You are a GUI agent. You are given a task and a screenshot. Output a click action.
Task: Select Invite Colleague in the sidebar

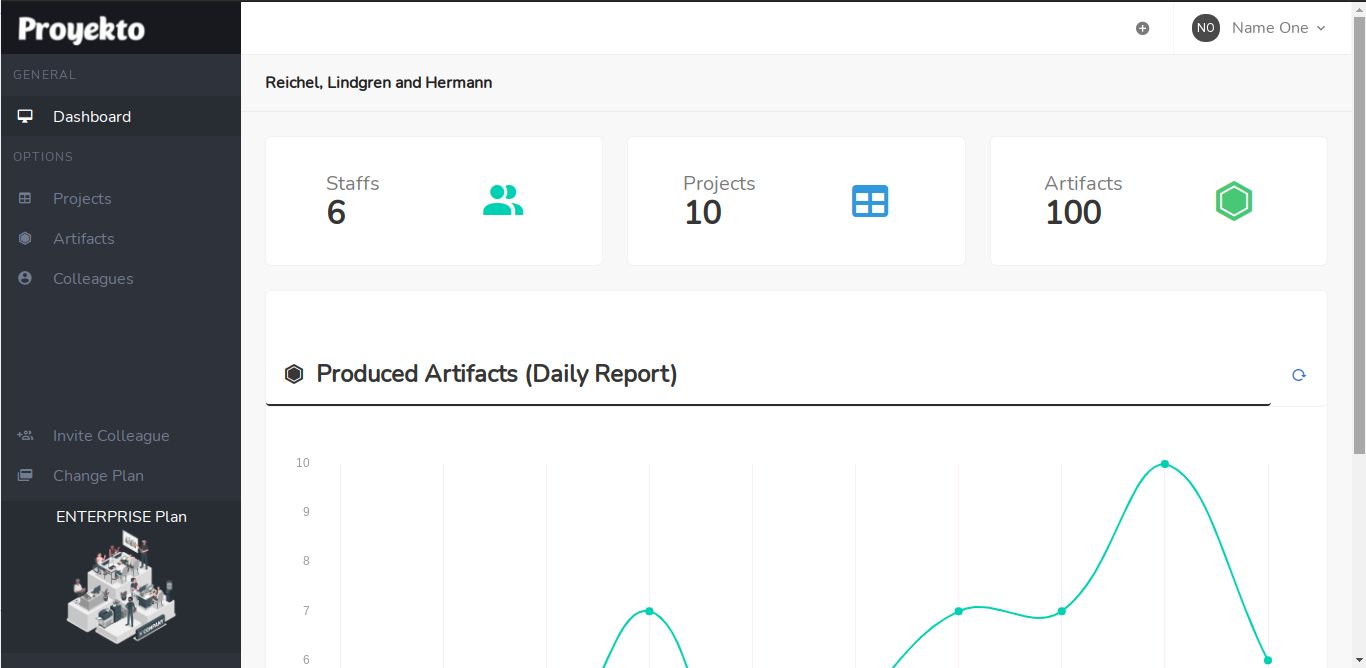coord(120,435)
